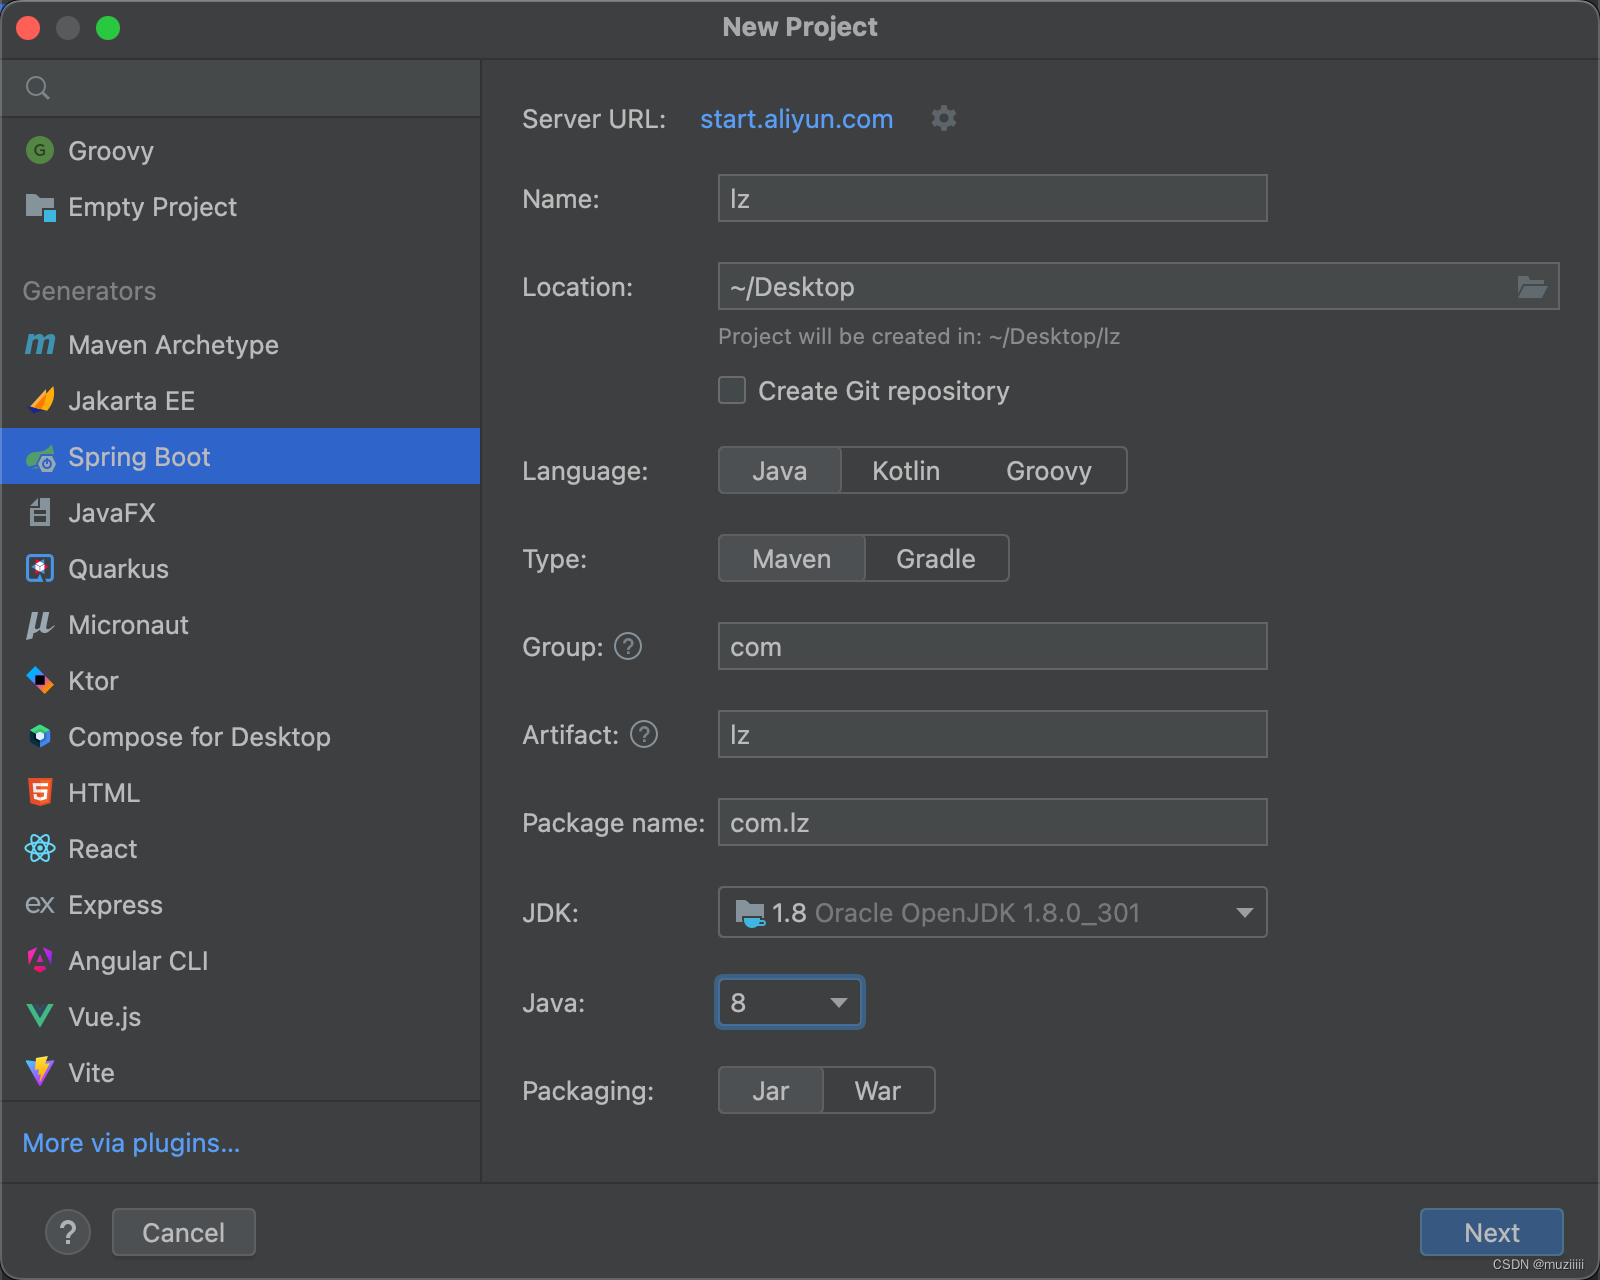Enable the Create Git repository checkbox
This screenshot has width=1600, height=1280.
731,390
